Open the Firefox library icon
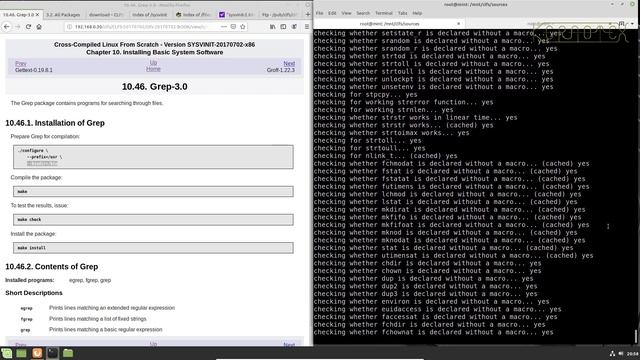 click(273, 27)
